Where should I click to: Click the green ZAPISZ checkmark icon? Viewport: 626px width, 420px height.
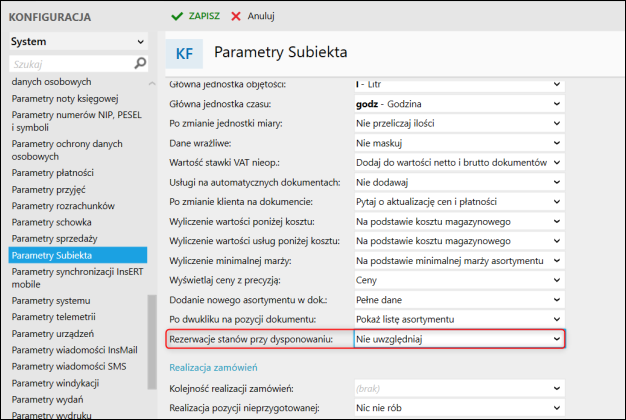[x=177, y=16]
